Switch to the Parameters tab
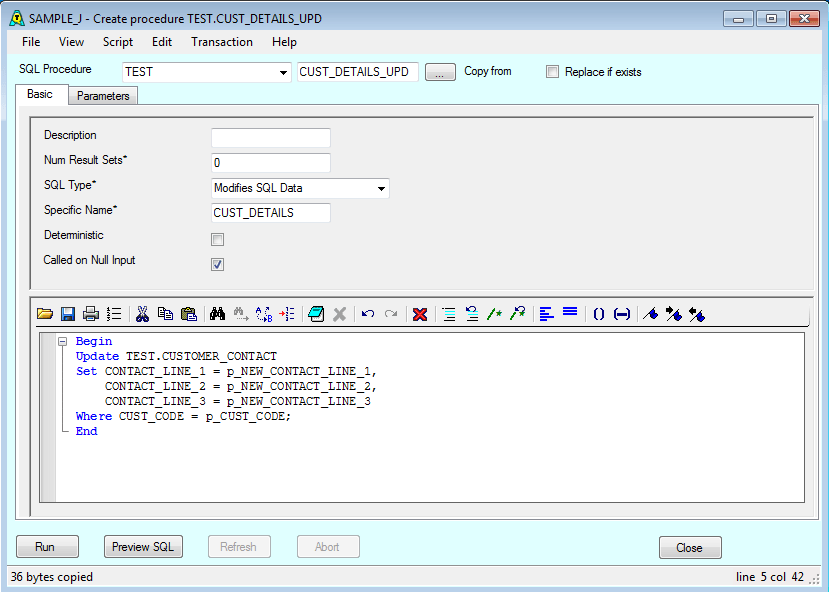This screenshot has height=592, width=829. click(103, 96)
